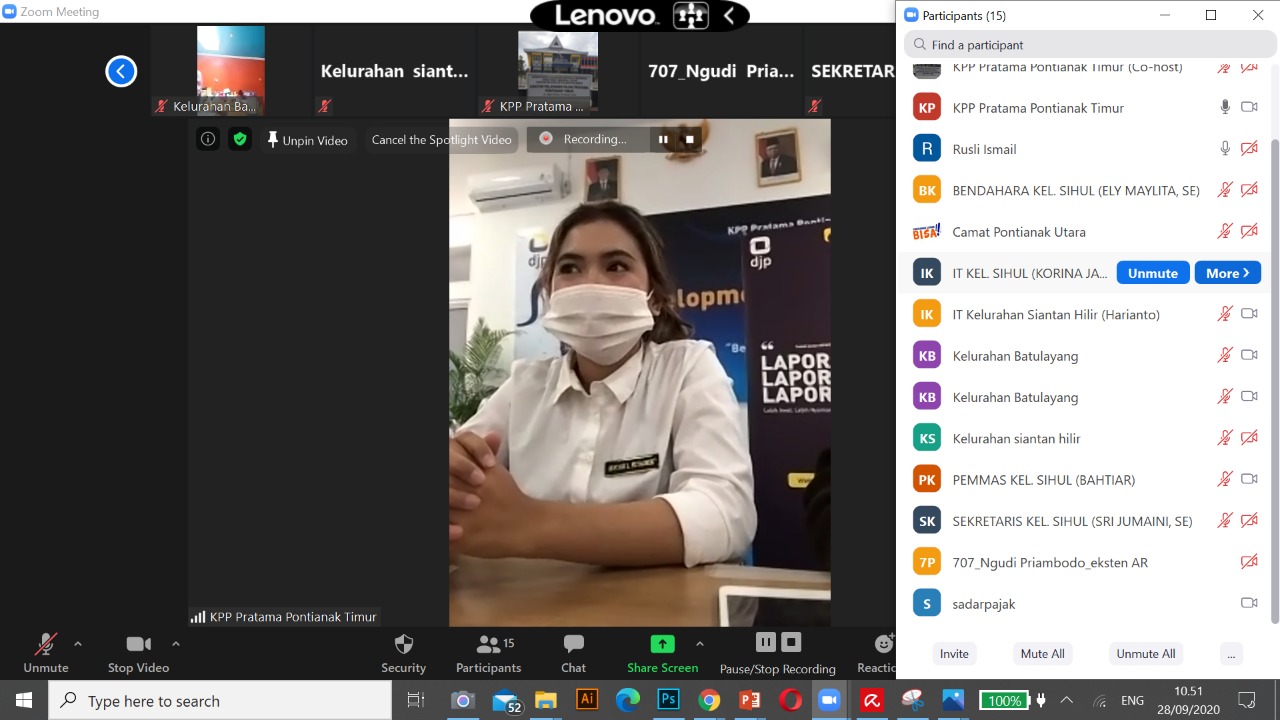This screenshot has height=720, width=1280.
Task: Toggle Stop Video camera button
Action: [x=138, y=645]
